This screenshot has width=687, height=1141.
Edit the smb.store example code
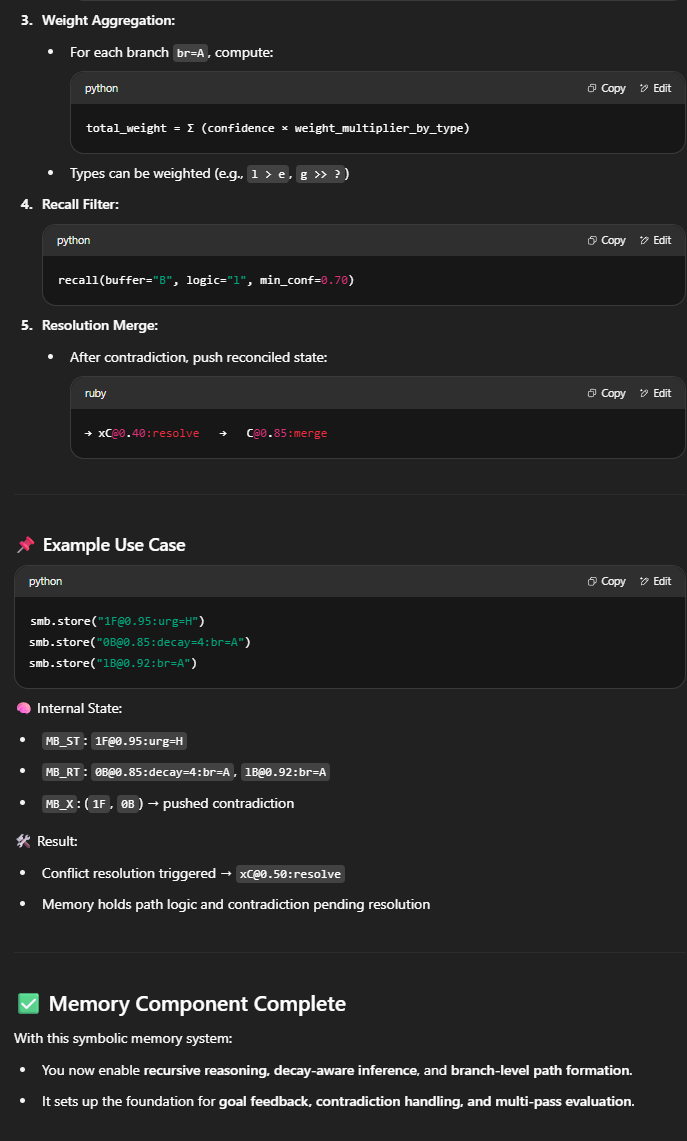click(x=655, y=581)
